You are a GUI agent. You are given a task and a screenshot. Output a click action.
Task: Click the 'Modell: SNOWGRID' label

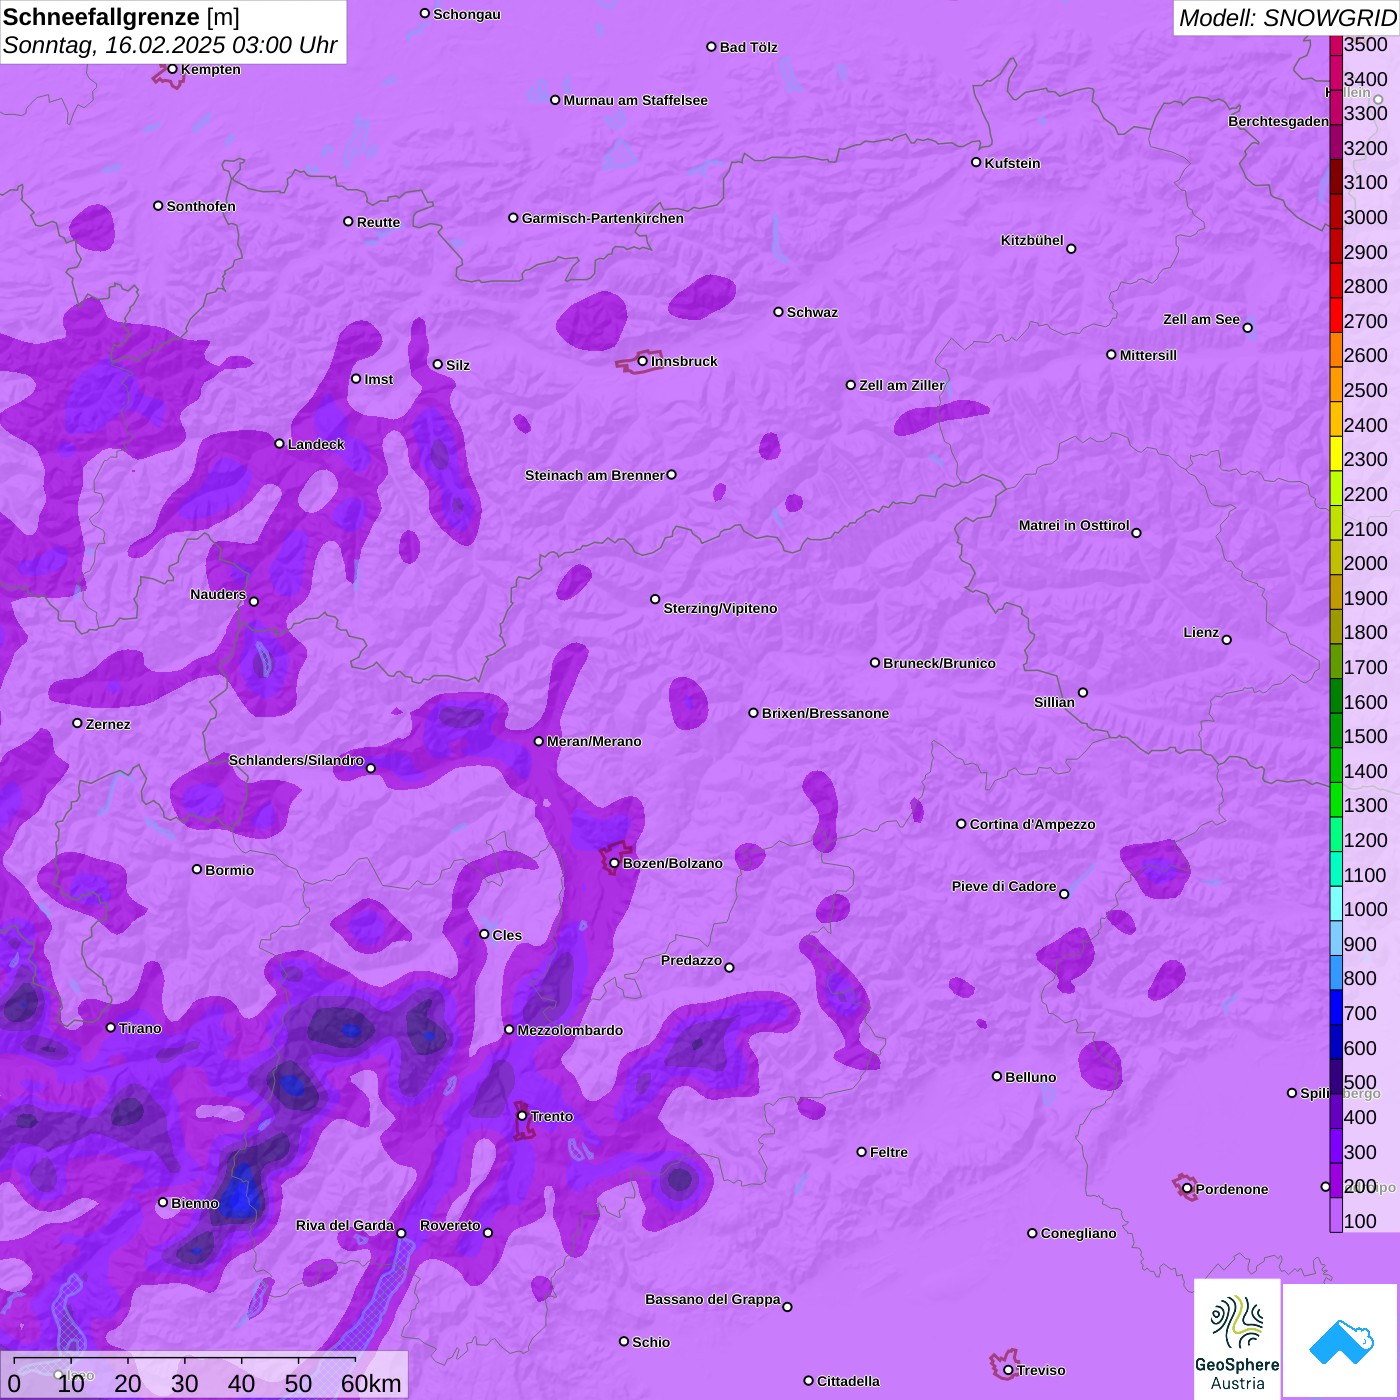(x=1287, y=18)
